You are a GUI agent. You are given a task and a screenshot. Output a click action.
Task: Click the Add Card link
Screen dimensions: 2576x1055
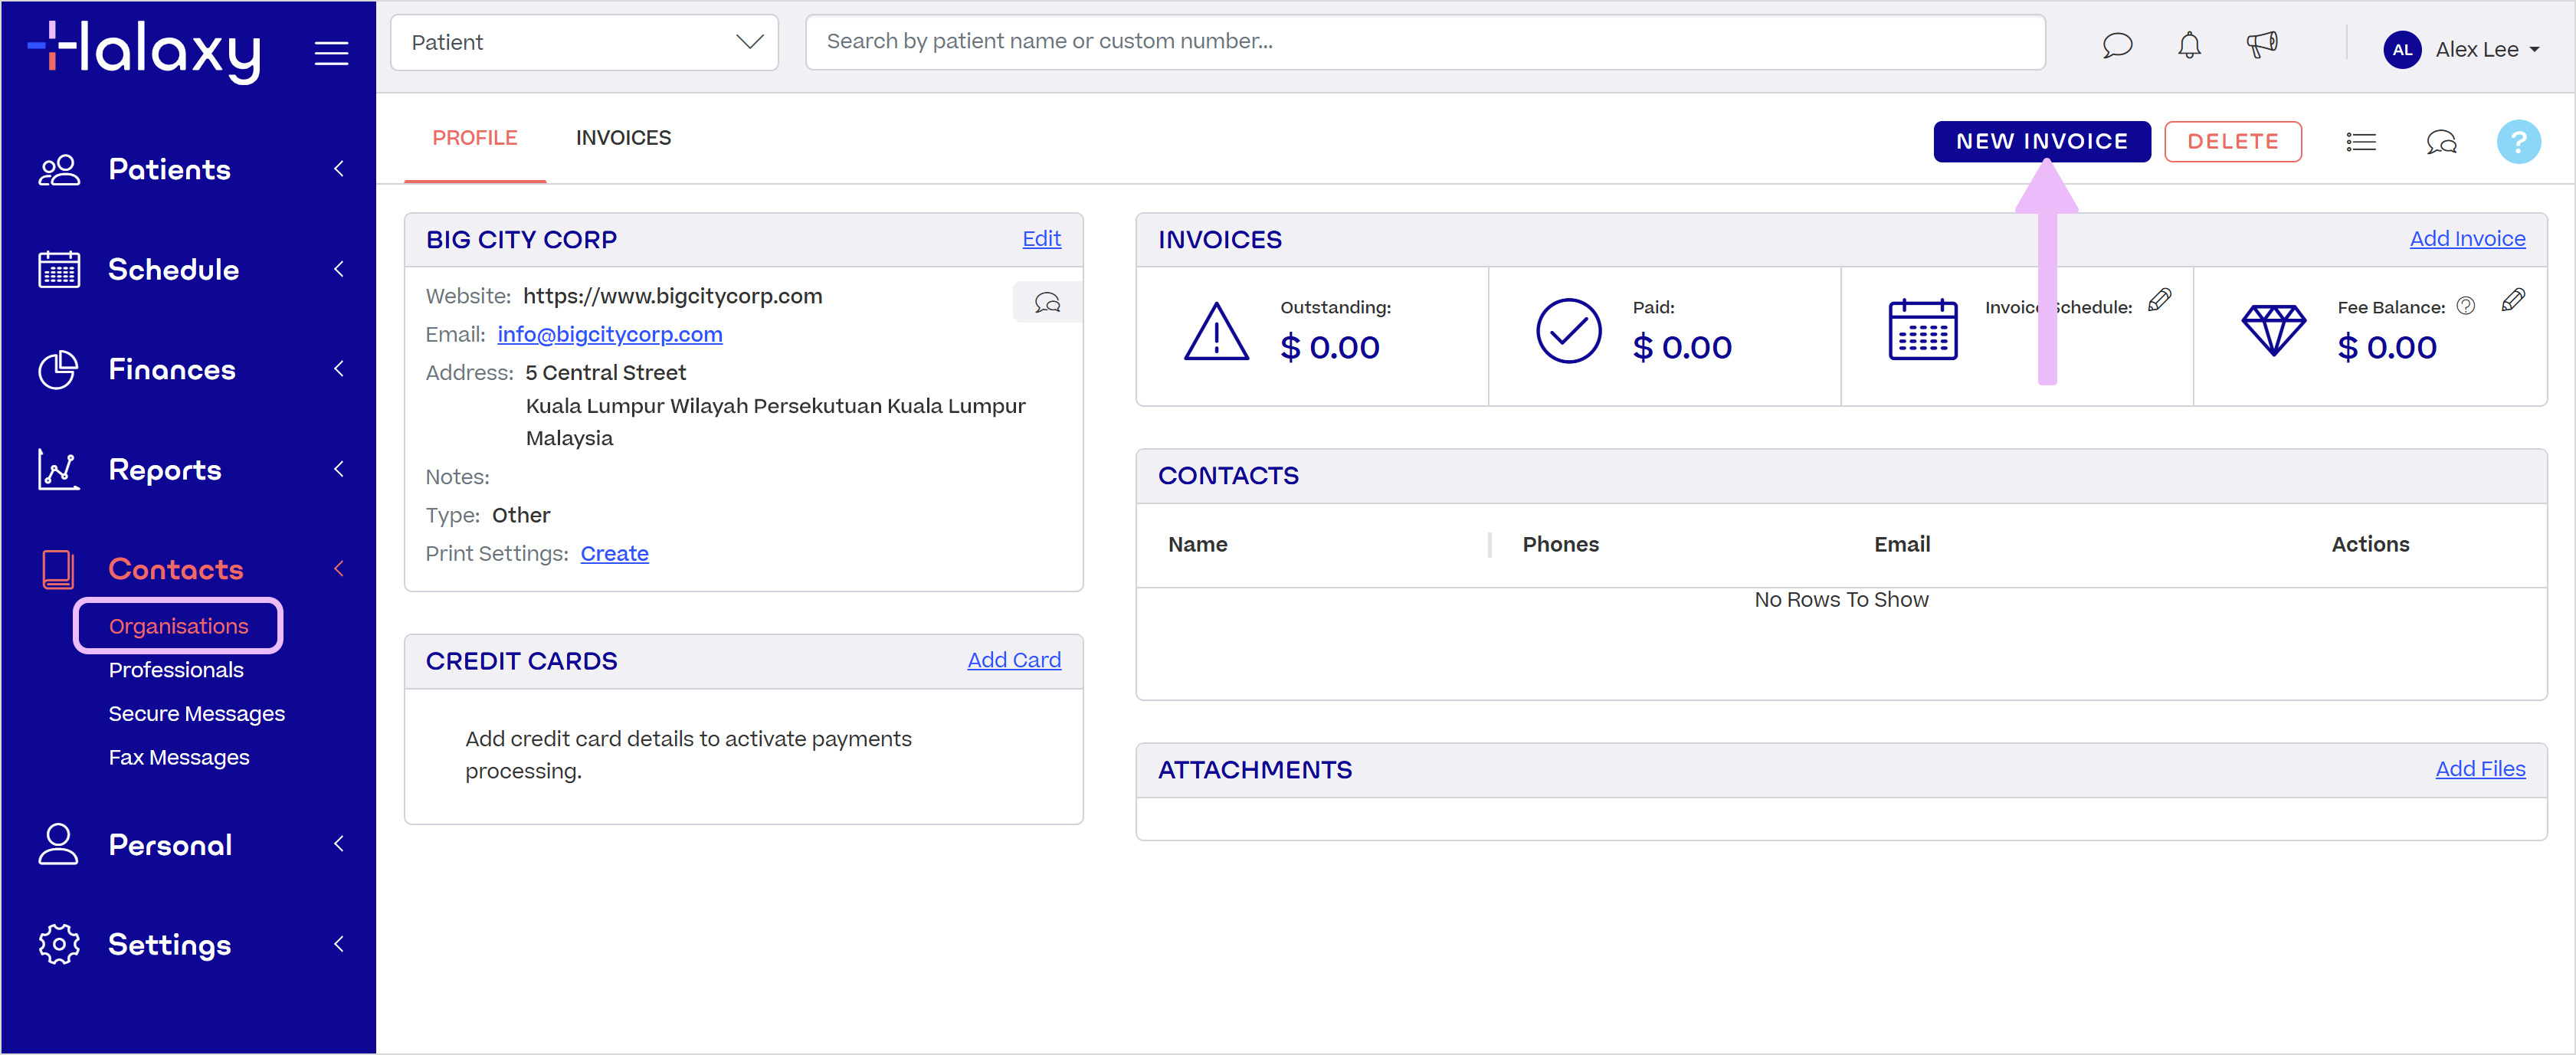[1013, 660]
